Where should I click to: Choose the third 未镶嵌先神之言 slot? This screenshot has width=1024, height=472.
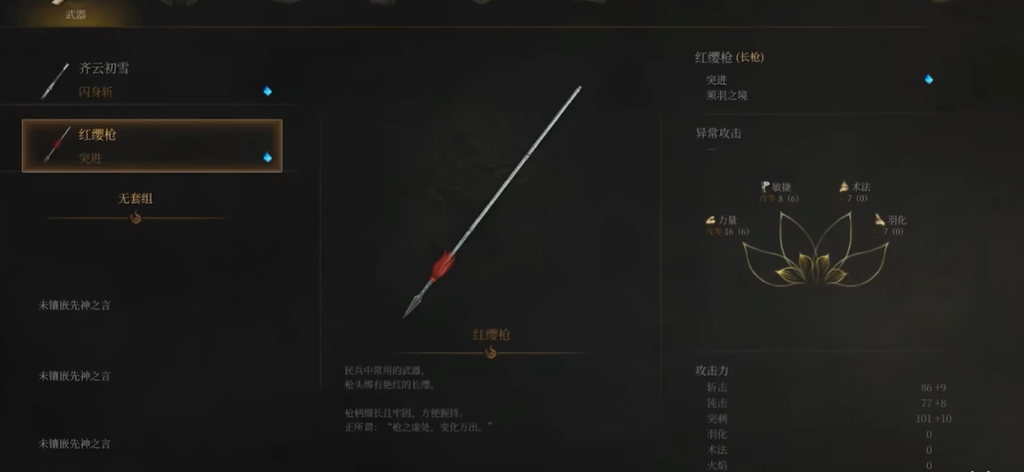(74, 444)
